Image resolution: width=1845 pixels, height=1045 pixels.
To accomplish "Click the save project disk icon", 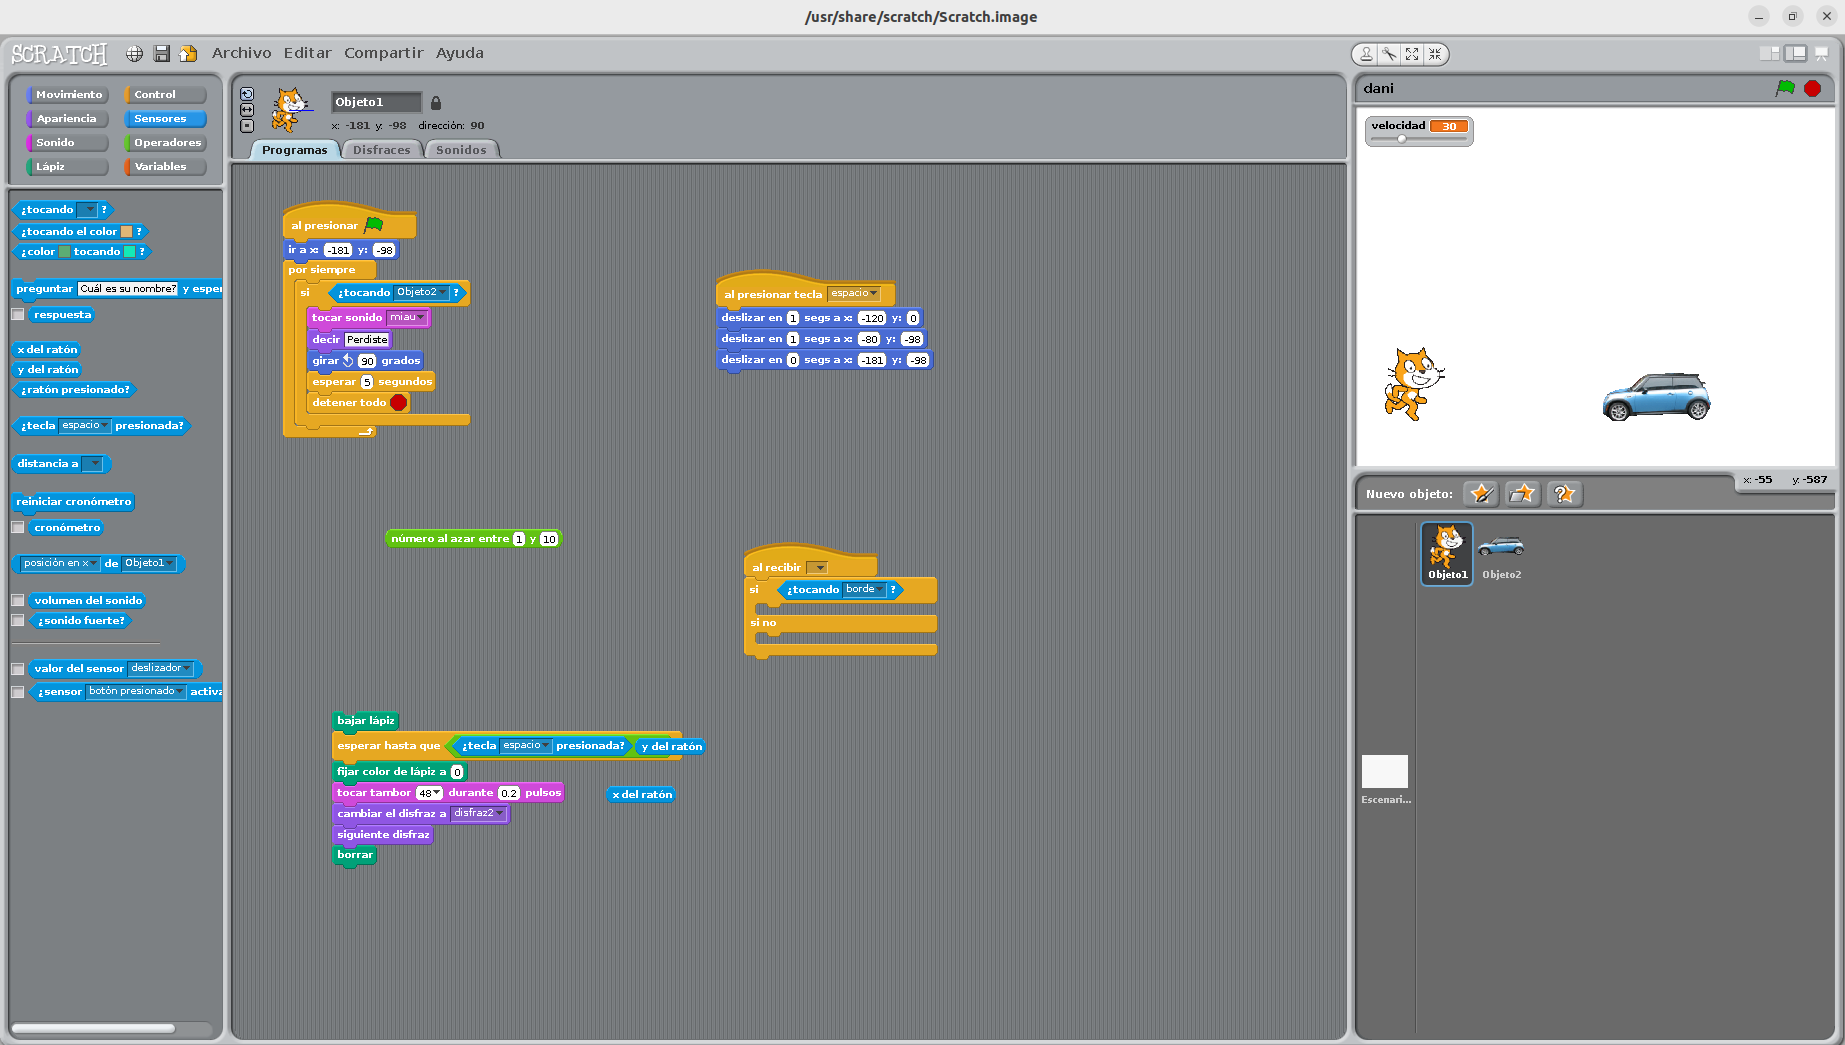I will tap(161, 53).
